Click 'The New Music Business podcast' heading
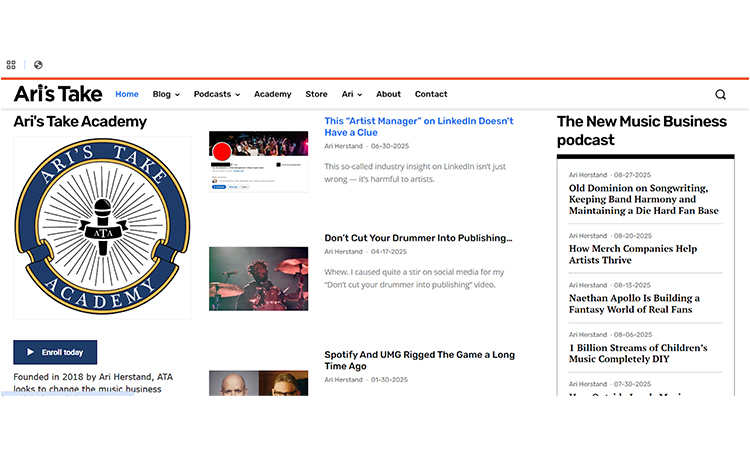 (x=641, y=131)
